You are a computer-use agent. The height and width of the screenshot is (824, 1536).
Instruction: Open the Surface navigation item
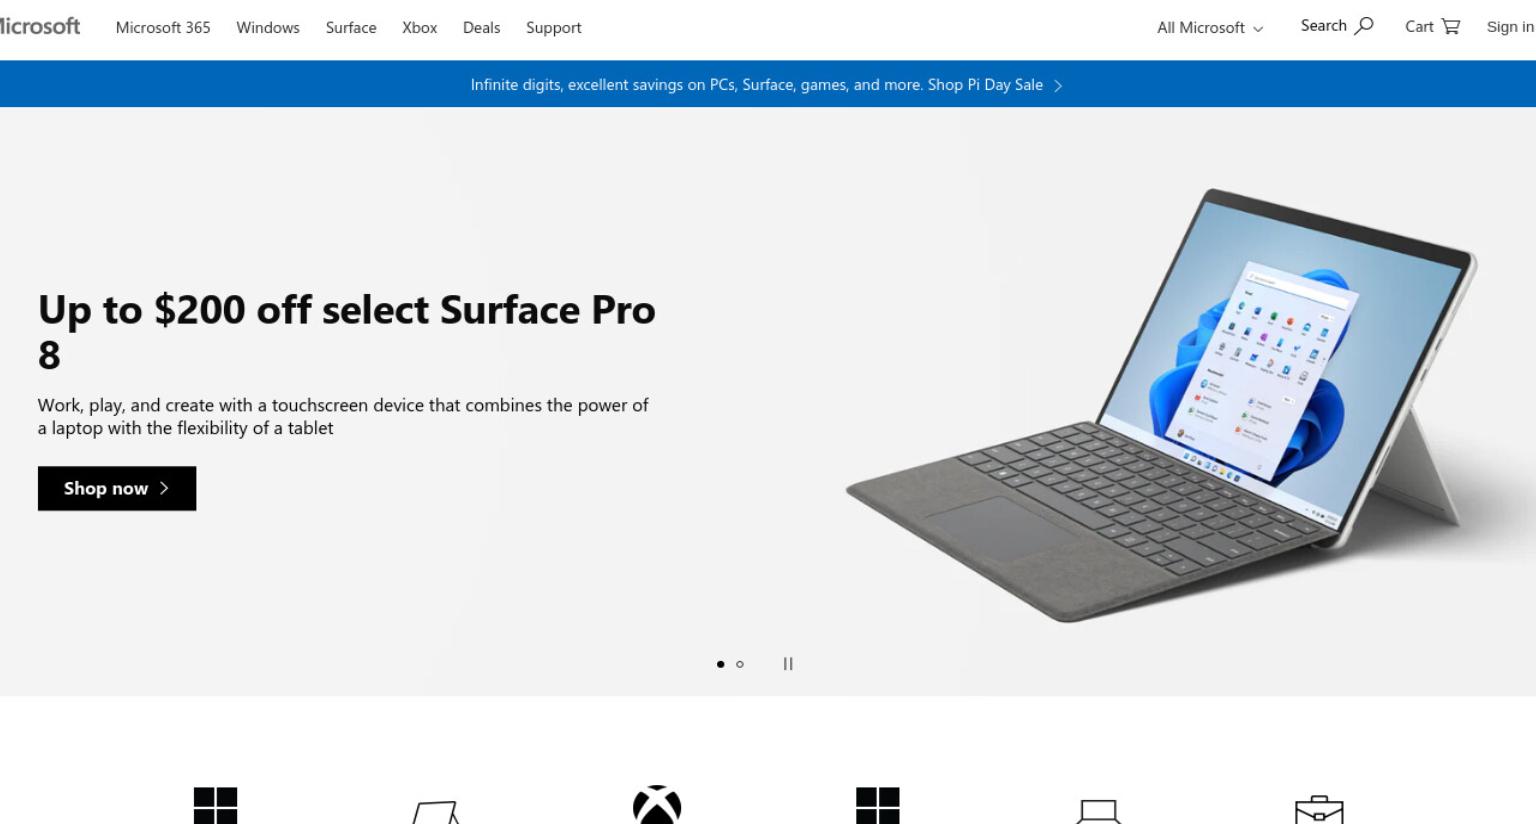click(x=351, y=28)
